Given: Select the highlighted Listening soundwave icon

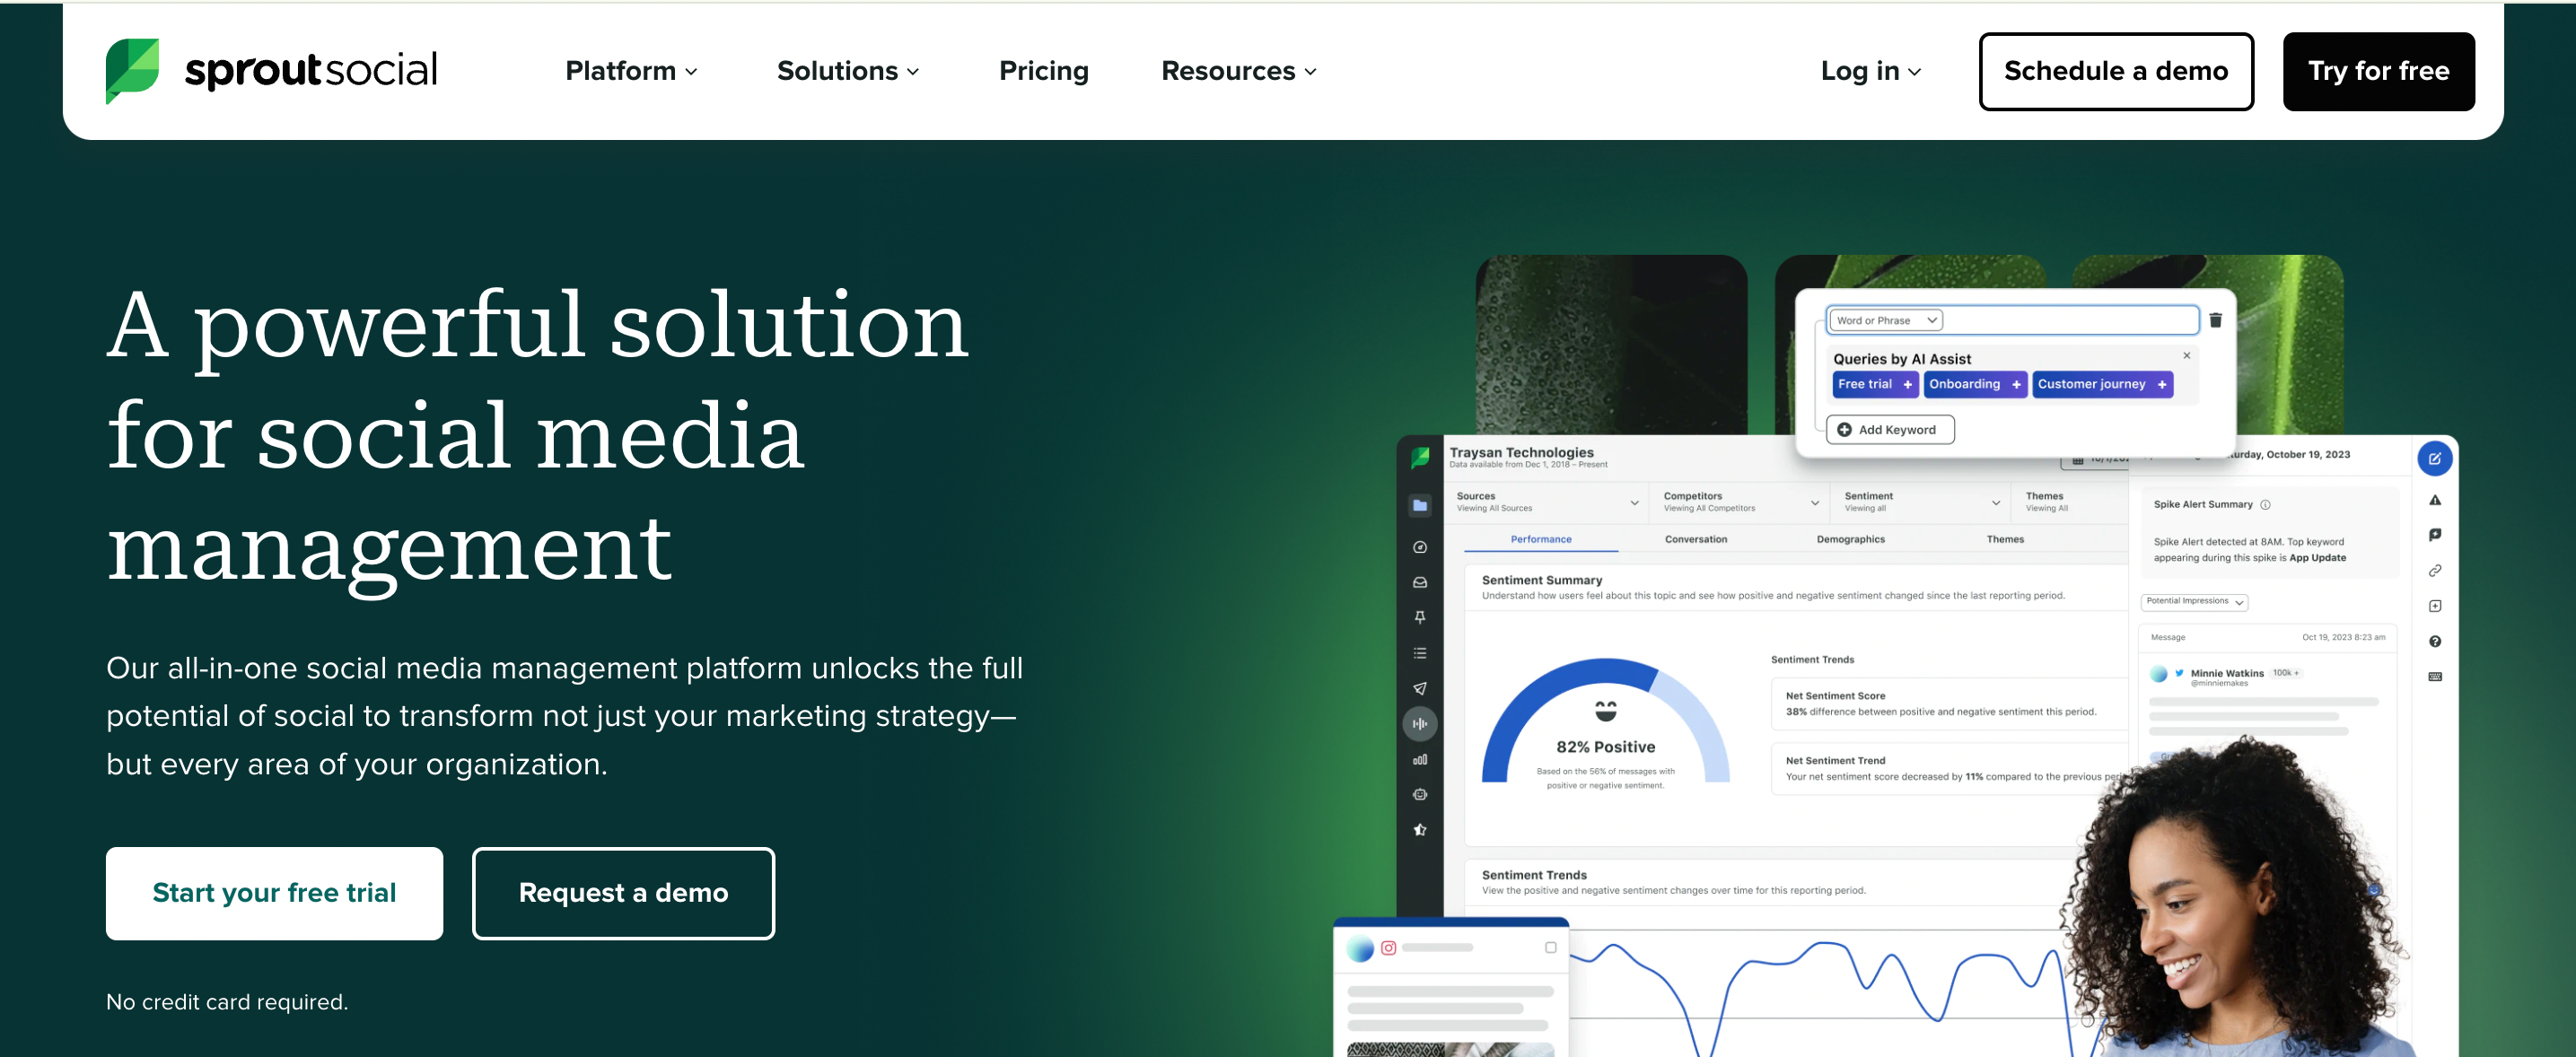Looking at the screenshot, I should pyautogui.click(x=1420, y=723).
